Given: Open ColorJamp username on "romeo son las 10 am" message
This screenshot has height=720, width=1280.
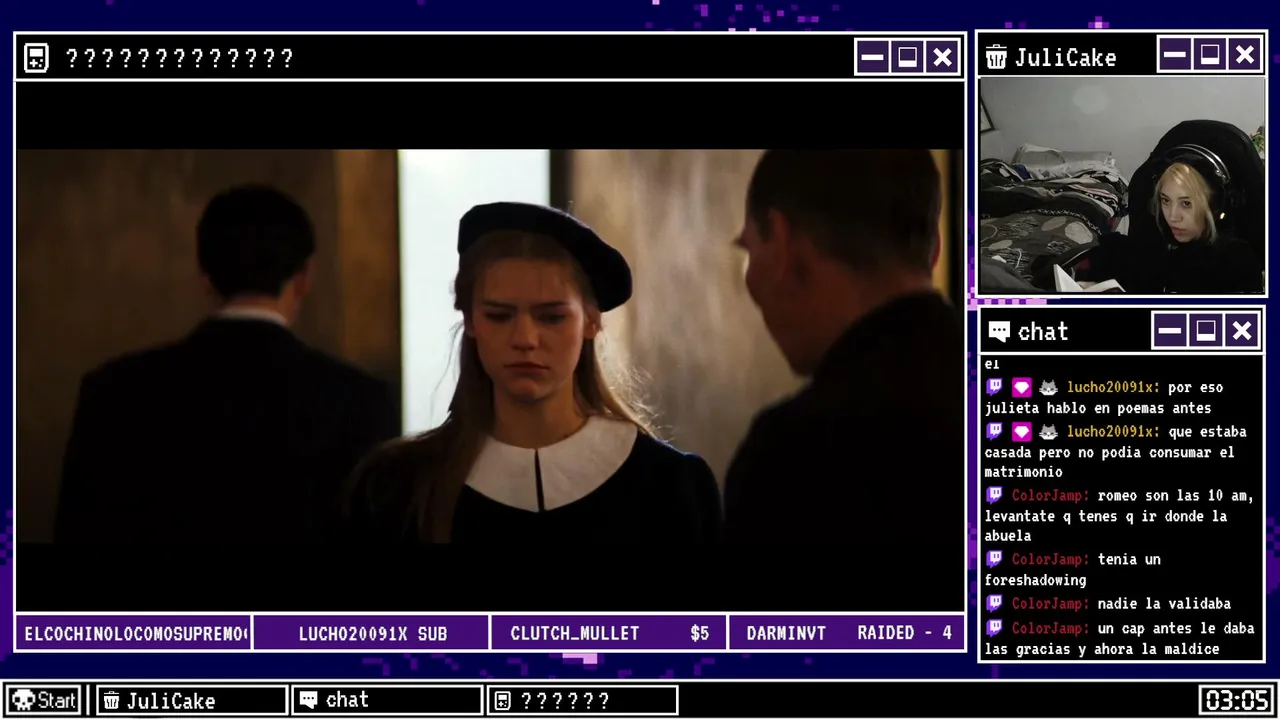Looking at the screenshot, I should (1050, 495).
